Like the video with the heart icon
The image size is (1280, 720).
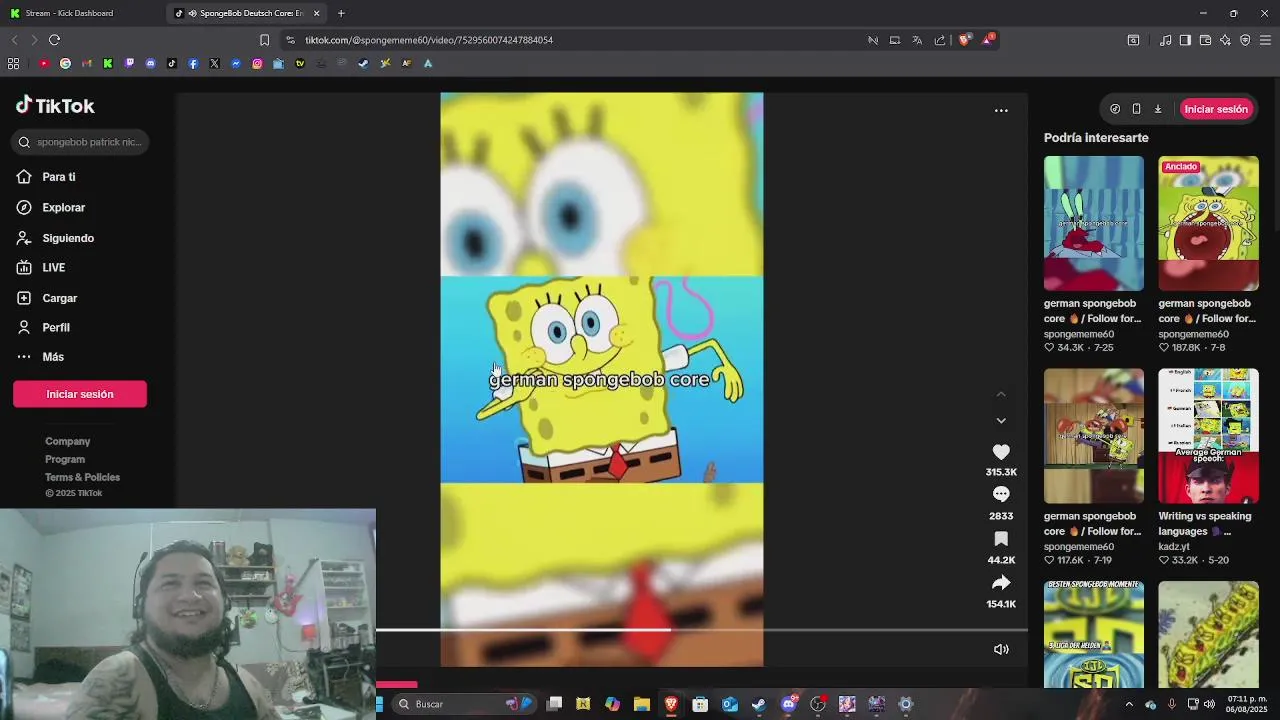pos(1001,452)
